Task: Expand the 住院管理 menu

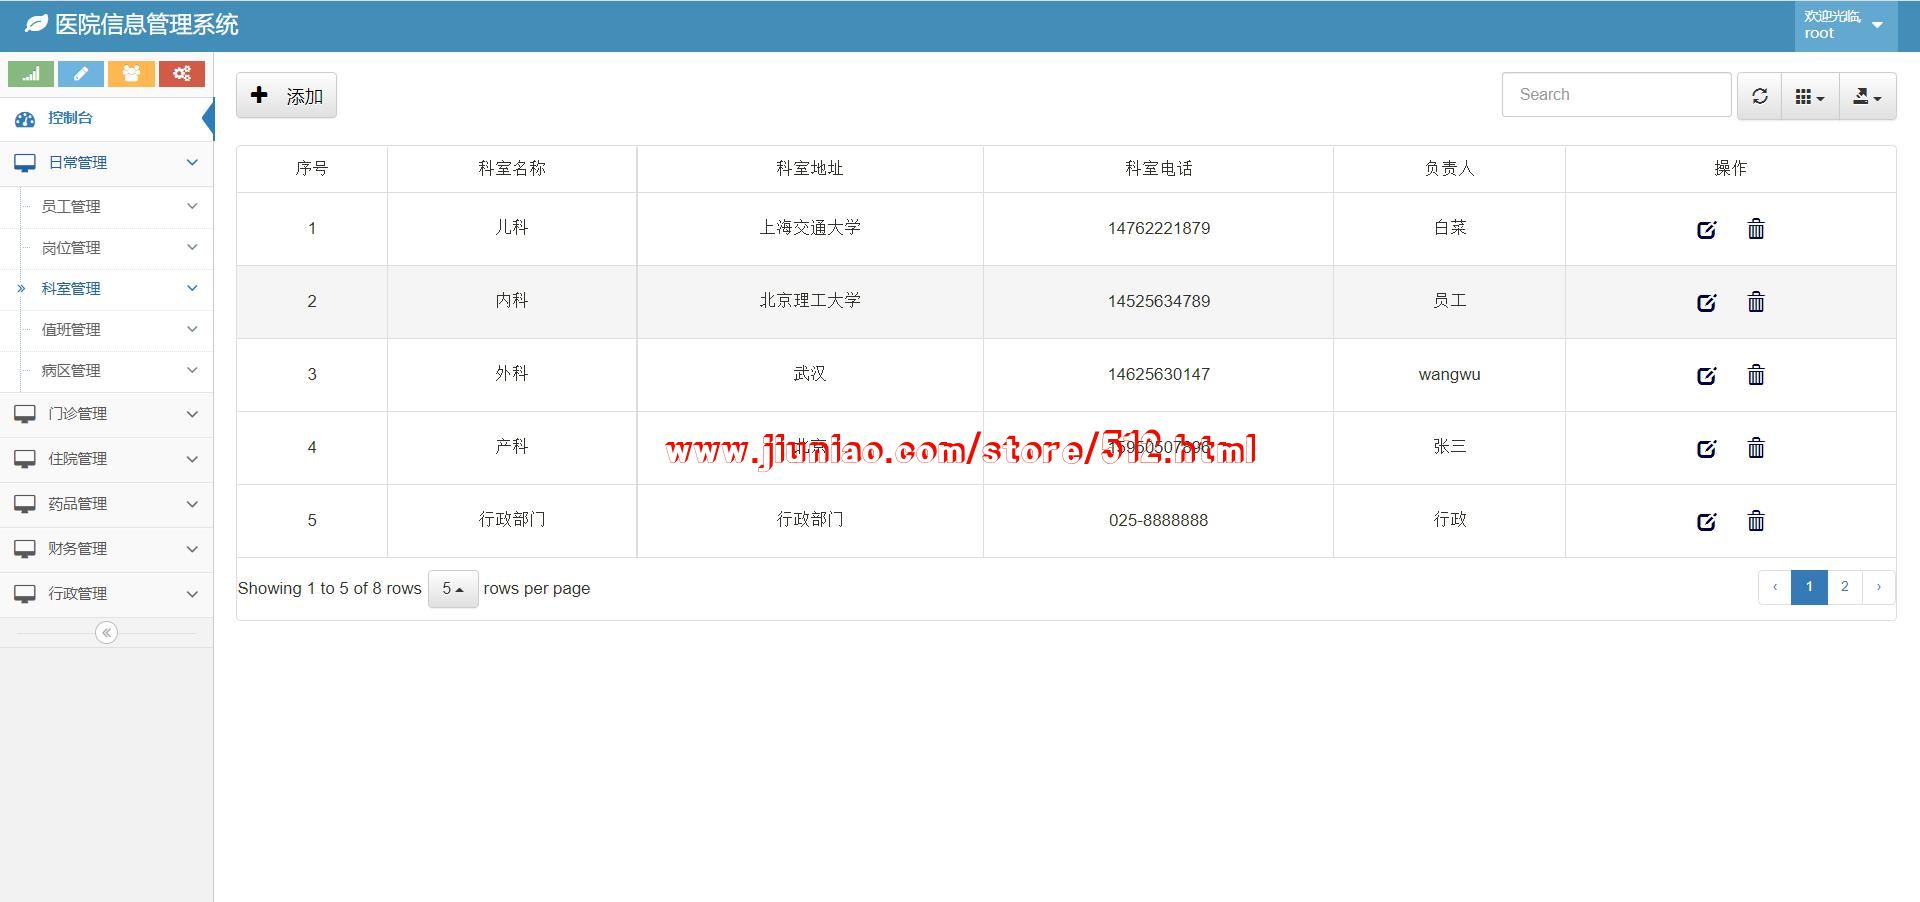Action: click(106, 459)
